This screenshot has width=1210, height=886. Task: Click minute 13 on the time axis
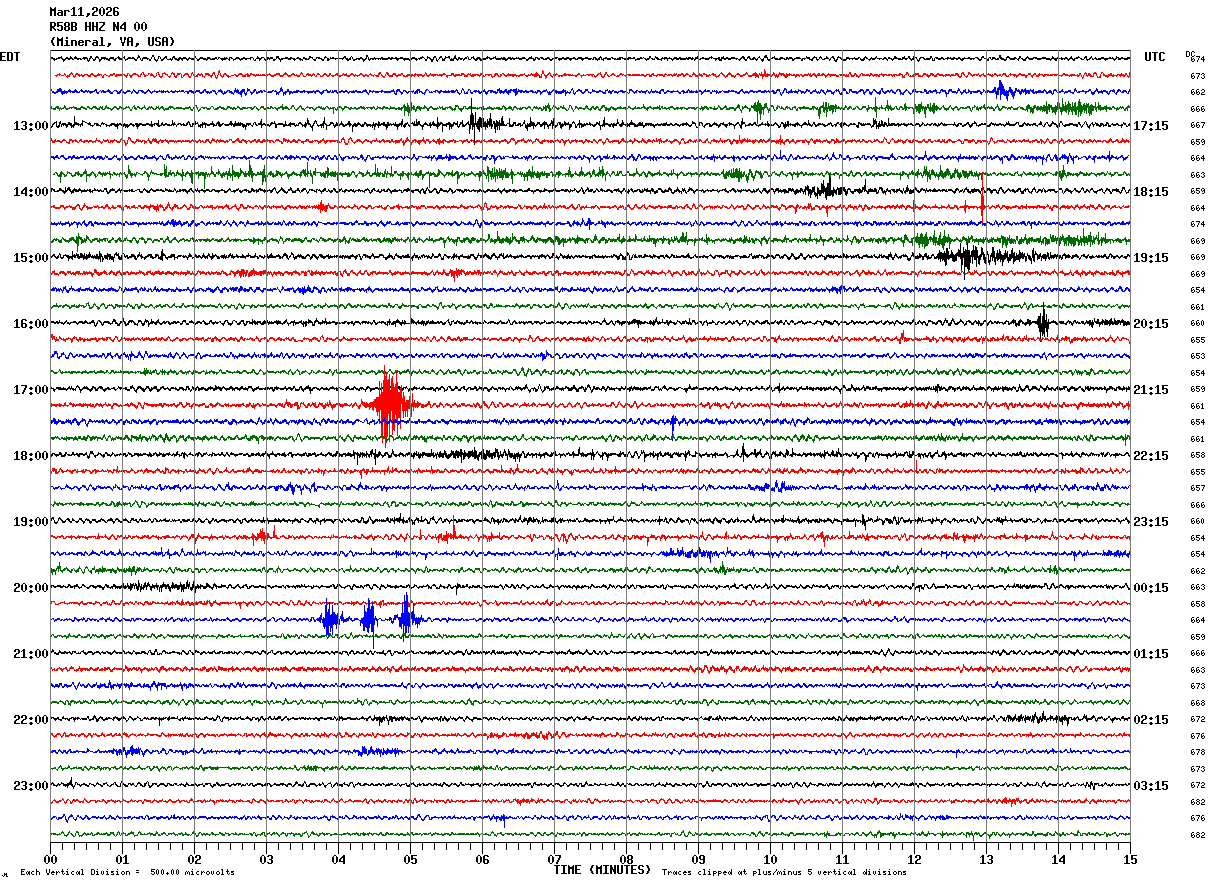coord(986,859)
